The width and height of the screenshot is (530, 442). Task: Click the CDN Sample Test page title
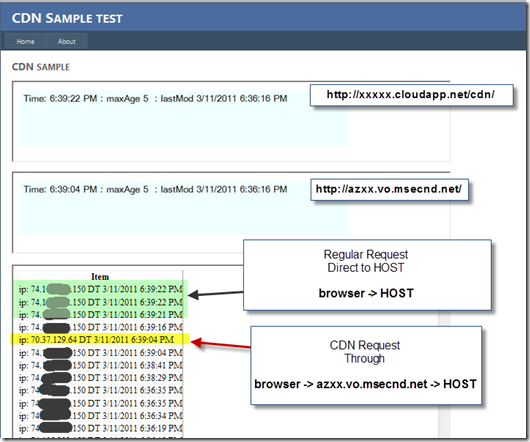pos(67,18)
